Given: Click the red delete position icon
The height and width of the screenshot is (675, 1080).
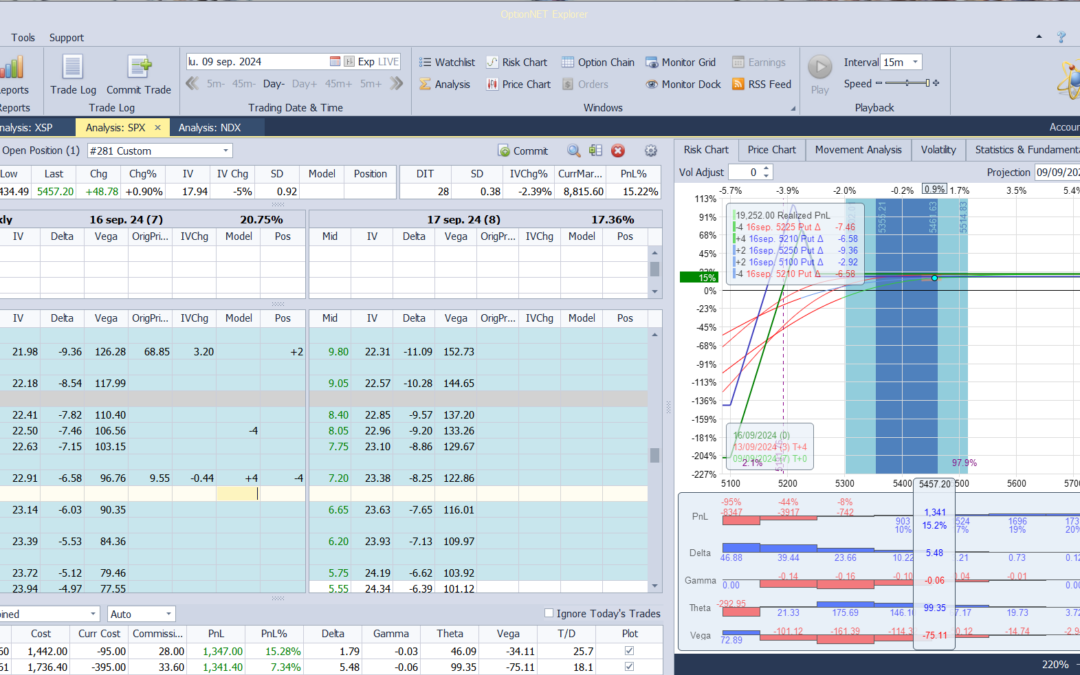Looking at the screenshot, I should pyautogui.click(x=618, y=151).
